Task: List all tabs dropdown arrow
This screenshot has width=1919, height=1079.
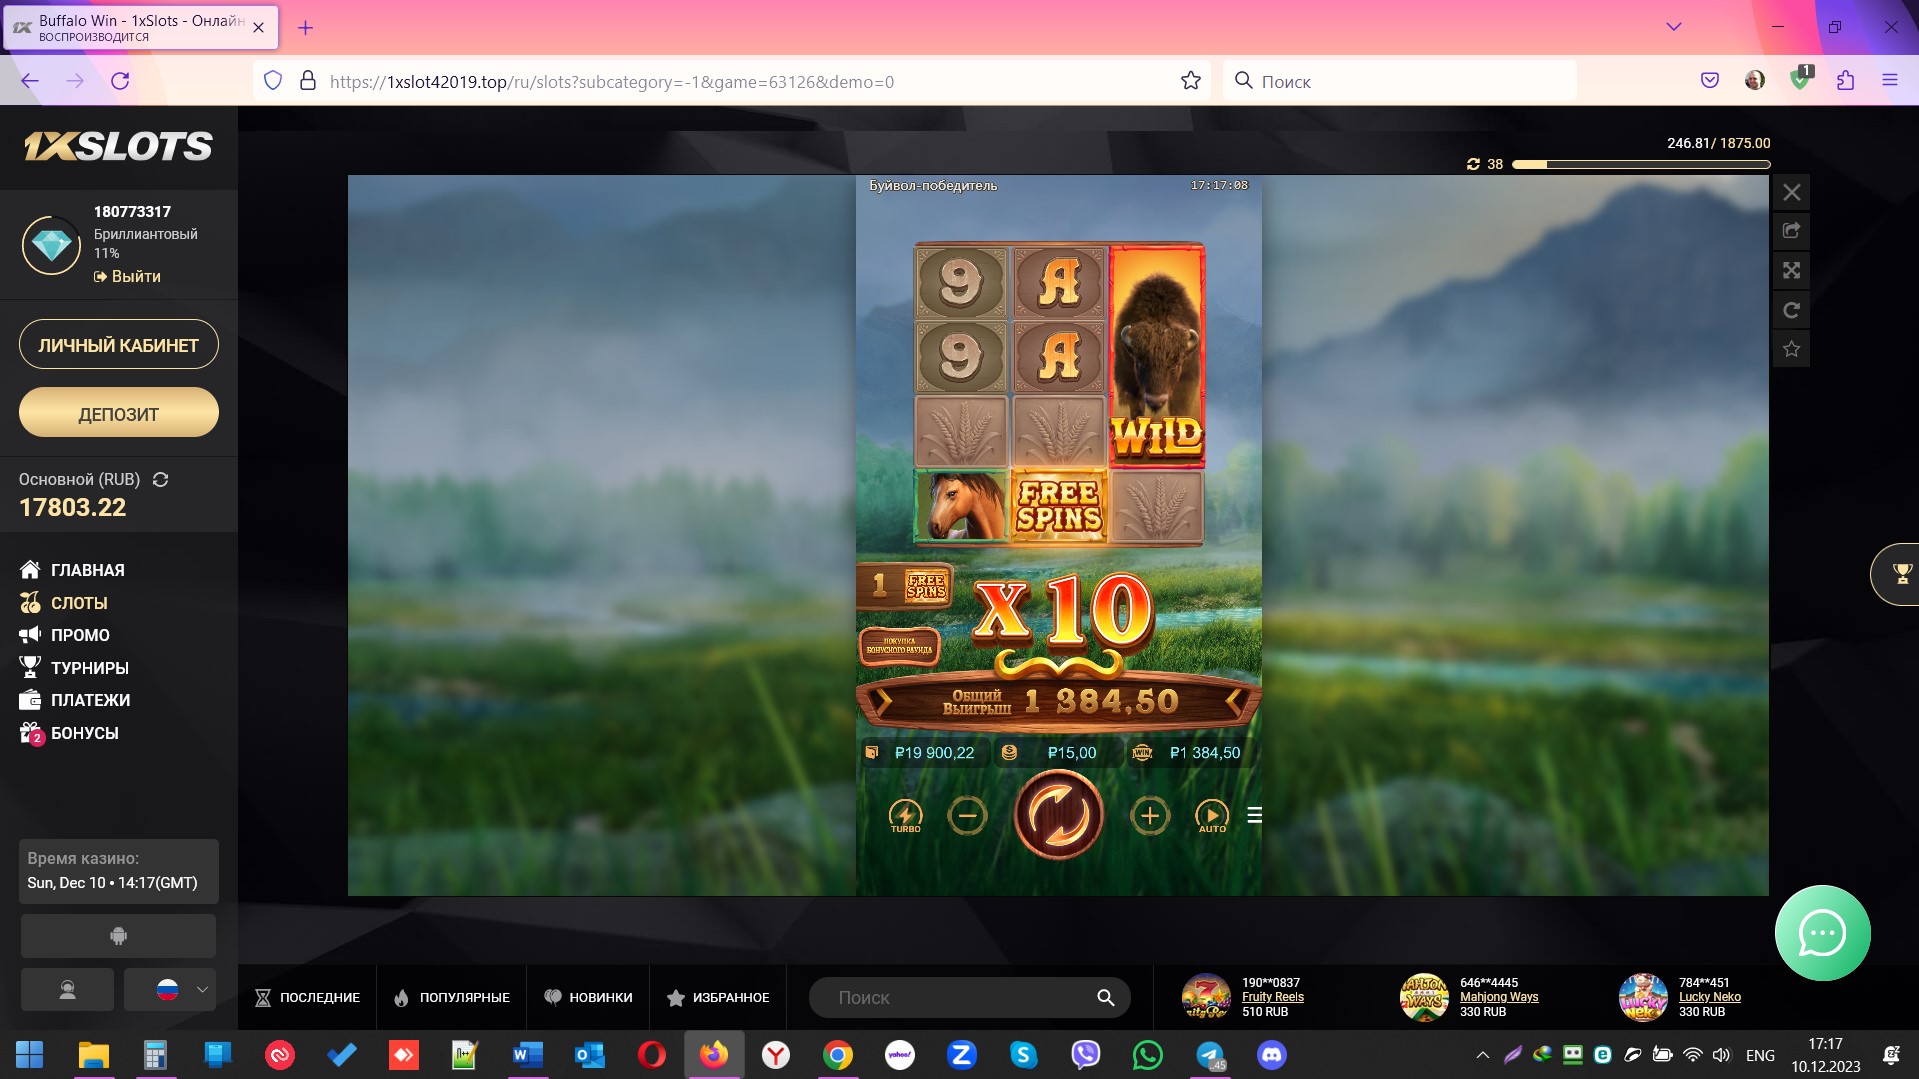Action: tap(1673, 27)
